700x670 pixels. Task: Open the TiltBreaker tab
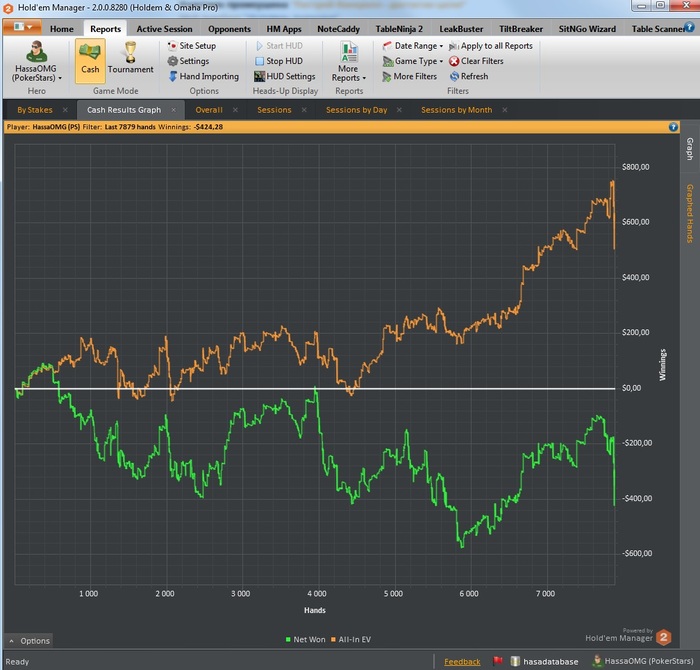tap(521, 29)
